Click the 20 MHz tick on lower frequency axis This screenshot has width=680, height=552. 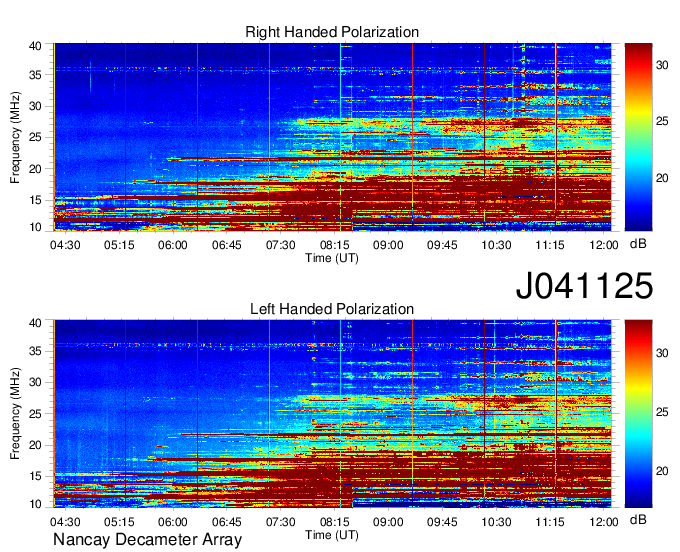pyautogui.click(x=35, y=445)
